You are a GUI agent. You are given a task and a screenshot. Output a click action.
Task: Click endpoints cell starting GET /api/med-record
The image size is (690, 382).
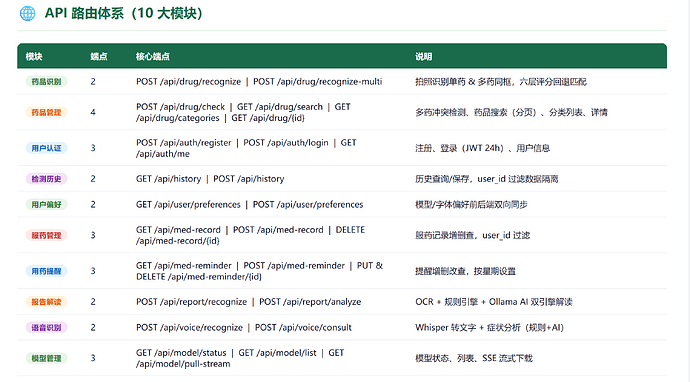coord(250,235)
